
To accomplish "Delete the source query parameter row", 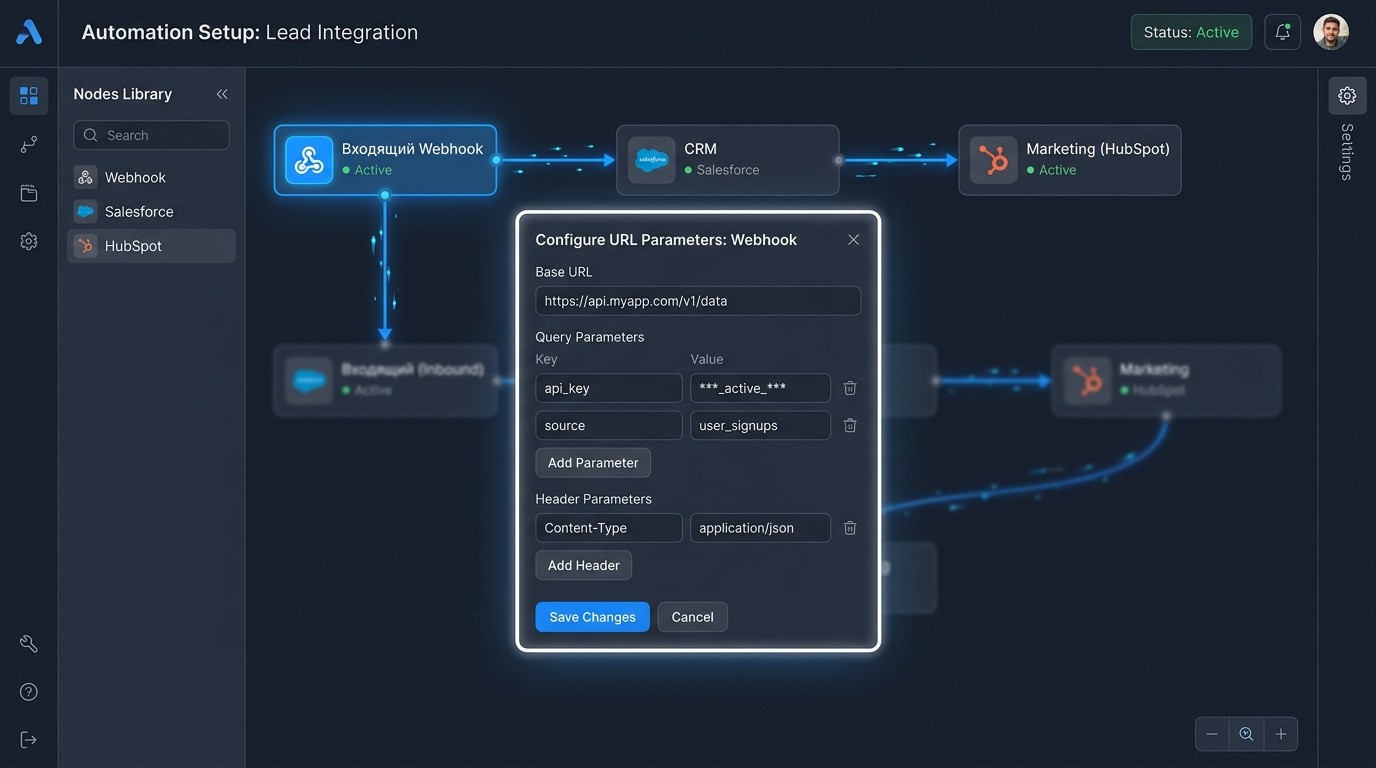I will click(x=850, y=425).
